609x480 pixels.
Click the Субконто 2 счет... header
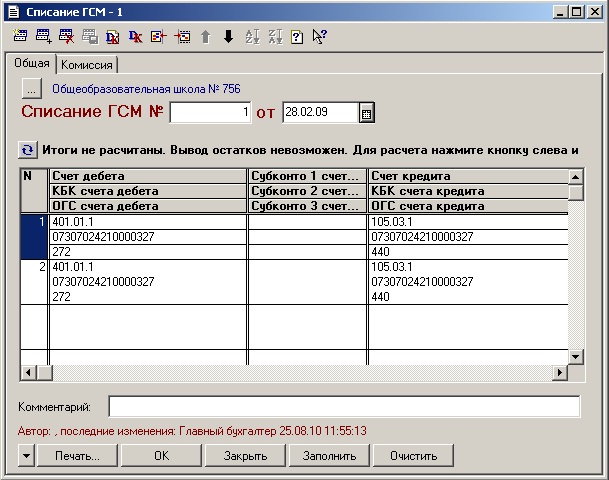(x=307, y=191)
